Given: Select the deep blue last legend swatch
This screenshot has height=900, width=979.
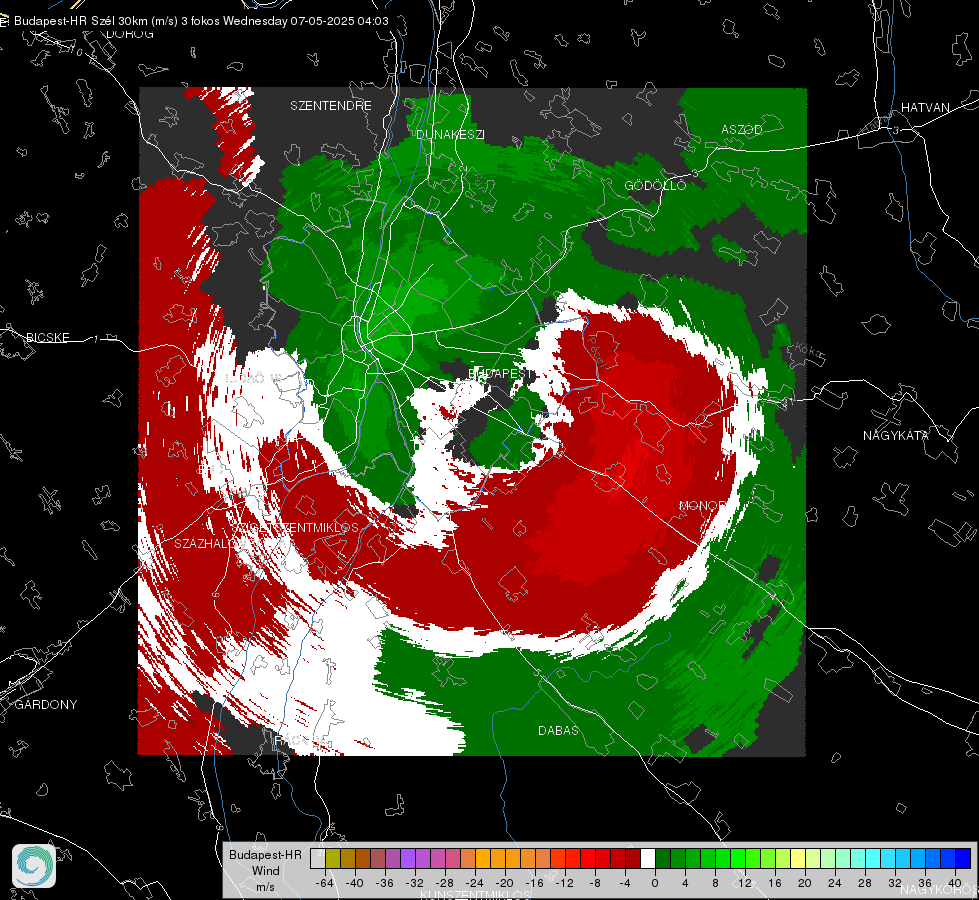Looking at the screenshot, I should [x=963, y=858].
